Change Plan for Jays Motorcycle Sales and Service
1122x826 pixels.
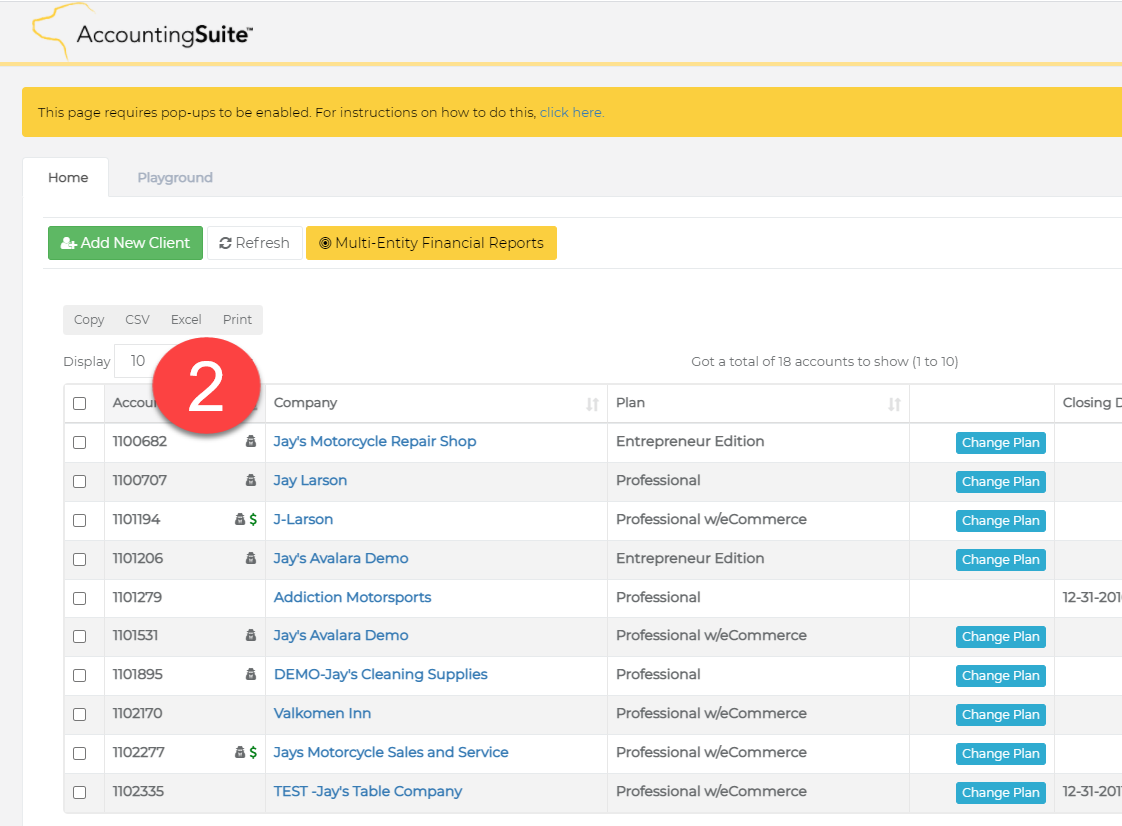click(1000, 754)
